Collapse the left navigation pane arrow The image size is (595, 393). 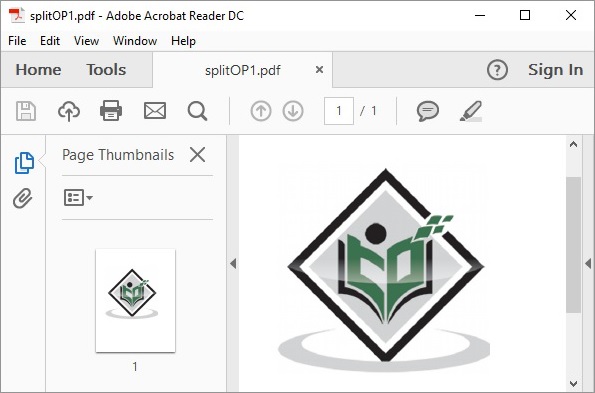pos(233,263)
